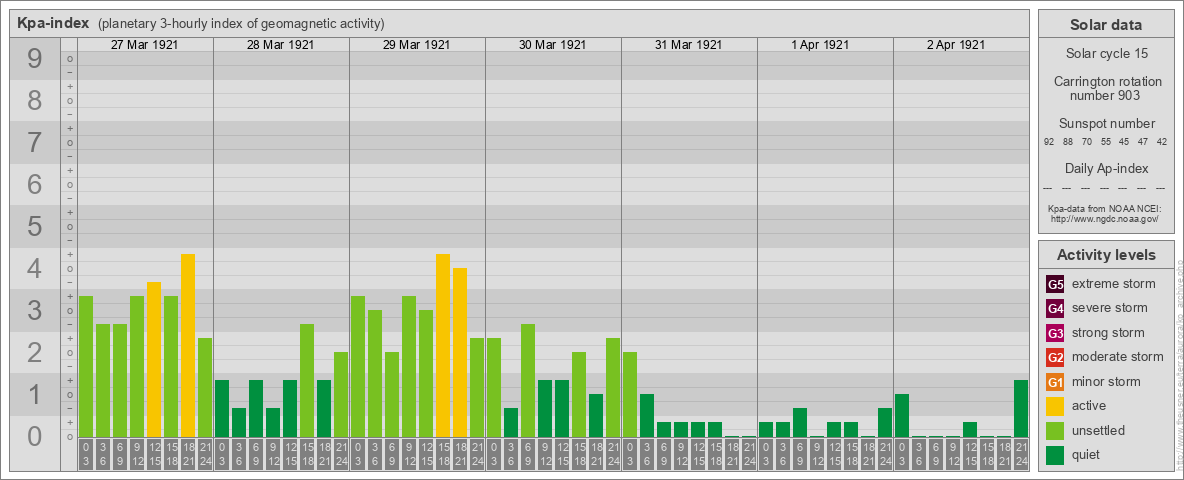Click sunspot number value 70

tap(1087, 141)
